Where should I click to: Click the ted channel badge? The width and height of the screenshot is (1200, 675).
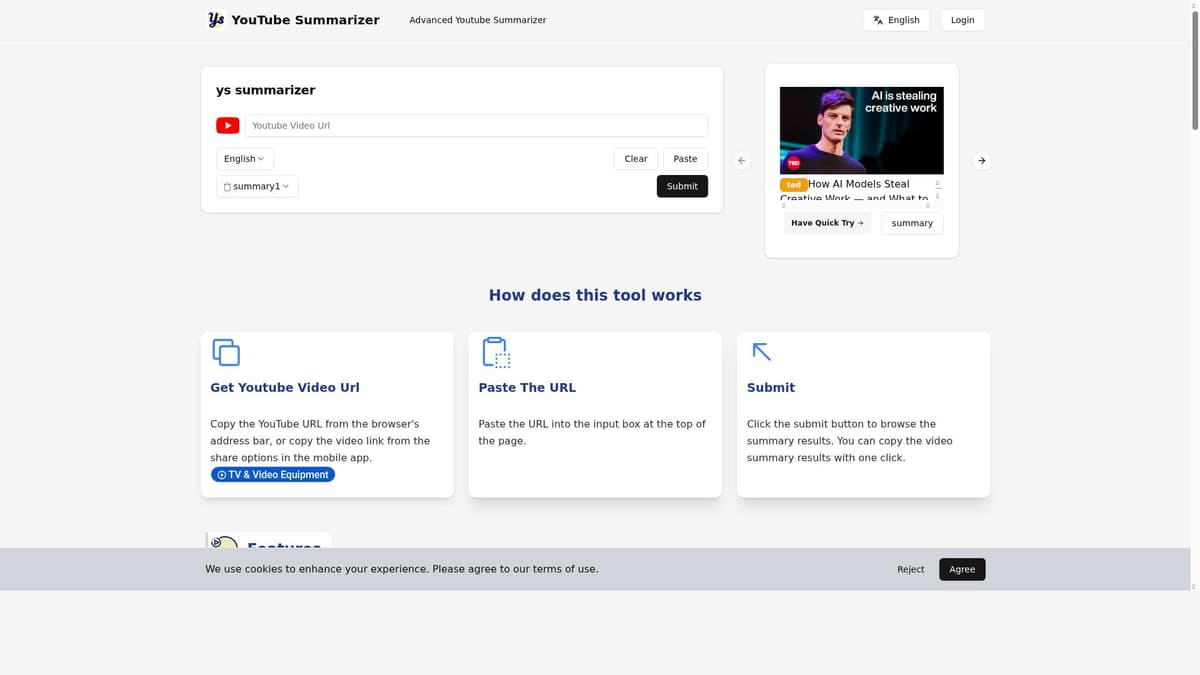pos(793,185)
